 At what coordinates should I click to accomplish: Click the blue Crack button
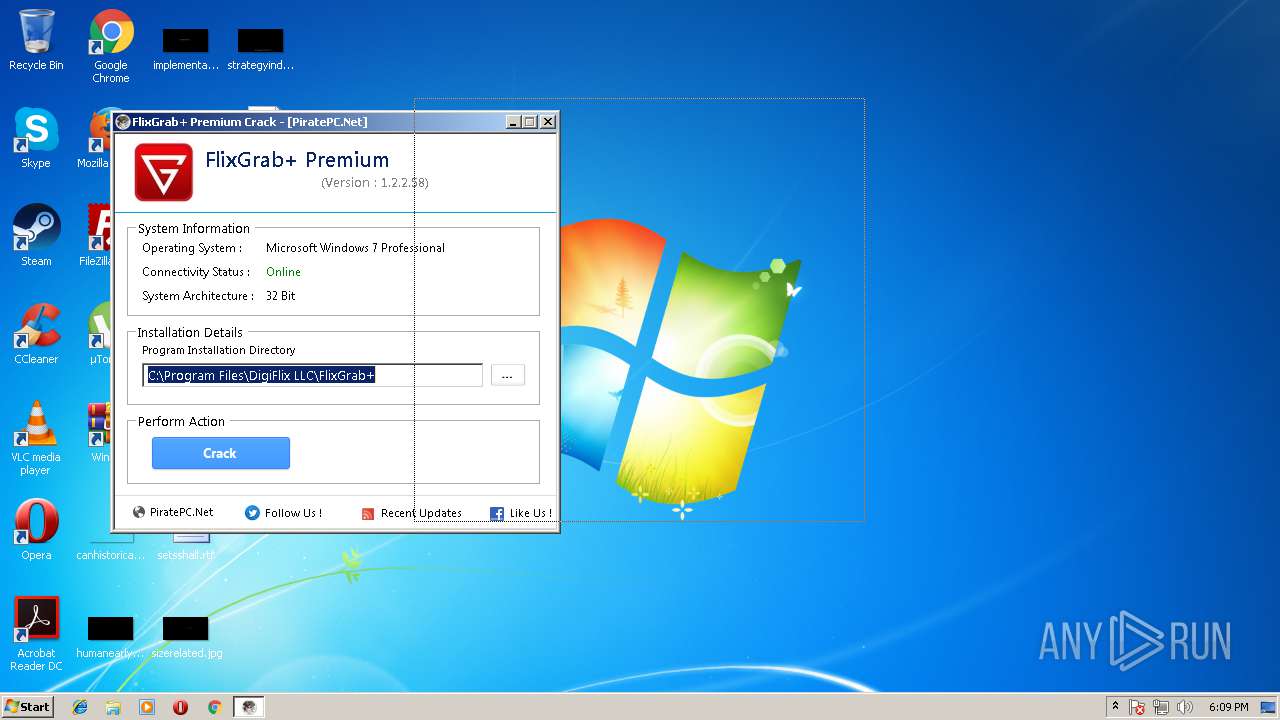coord(221,453)
